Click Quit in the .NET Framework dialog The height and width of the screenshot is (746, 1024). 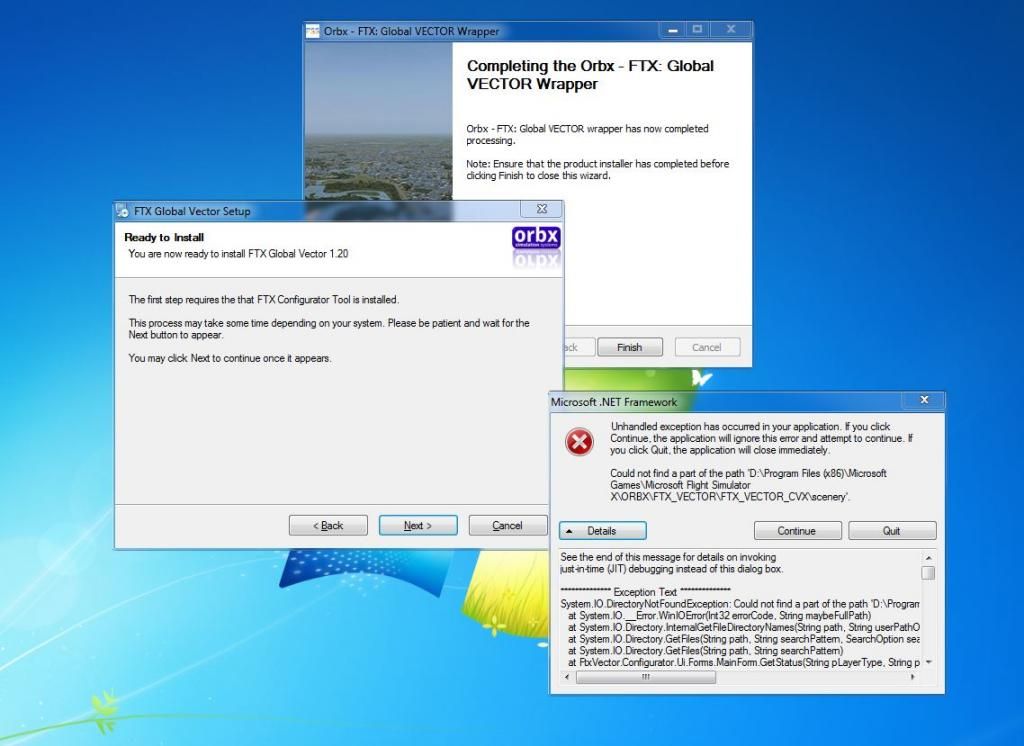pyautogui.click(x=891, y=530)
